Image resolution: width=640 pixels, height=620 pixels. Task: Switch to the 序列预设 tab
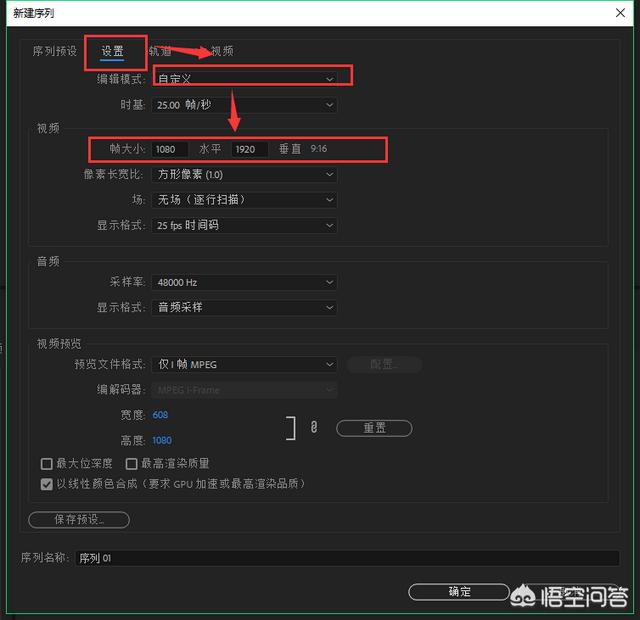54,51
